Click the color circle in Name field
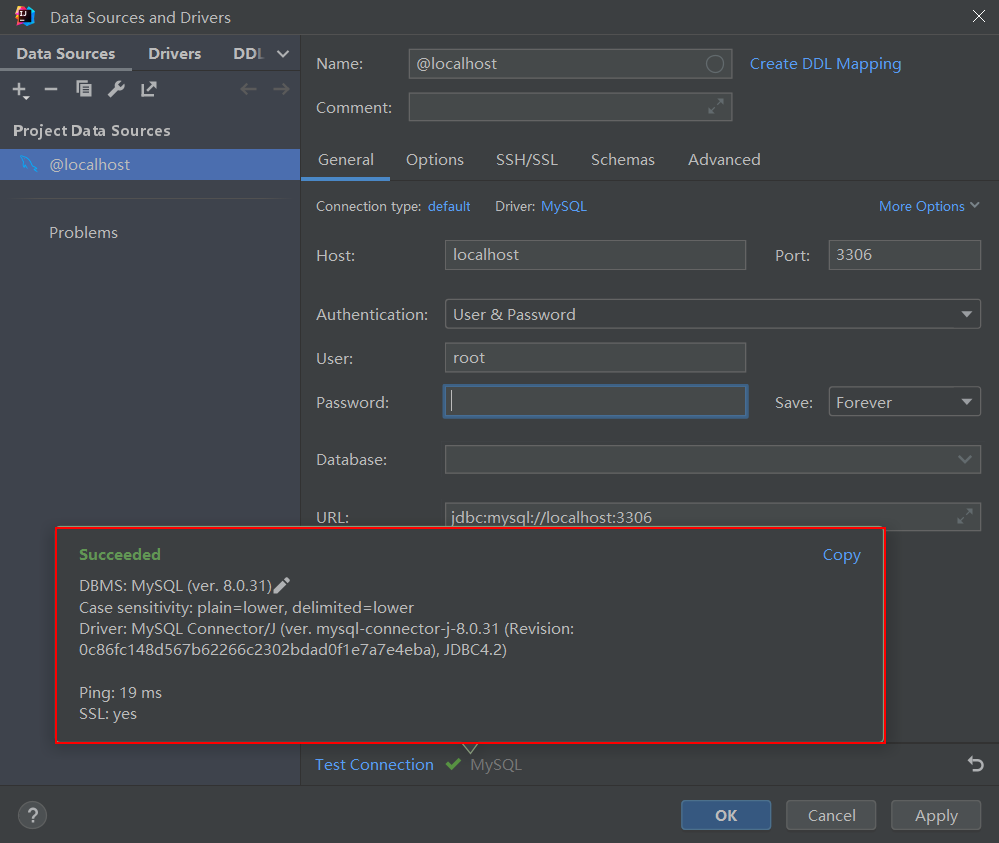 715,64
